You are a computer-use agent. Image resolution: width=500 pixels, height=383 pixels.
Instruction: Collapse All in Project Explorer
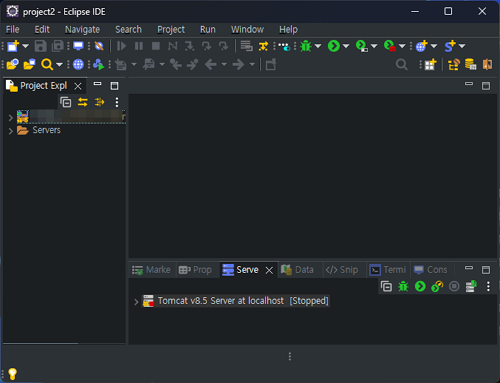[x=66, y=102]
